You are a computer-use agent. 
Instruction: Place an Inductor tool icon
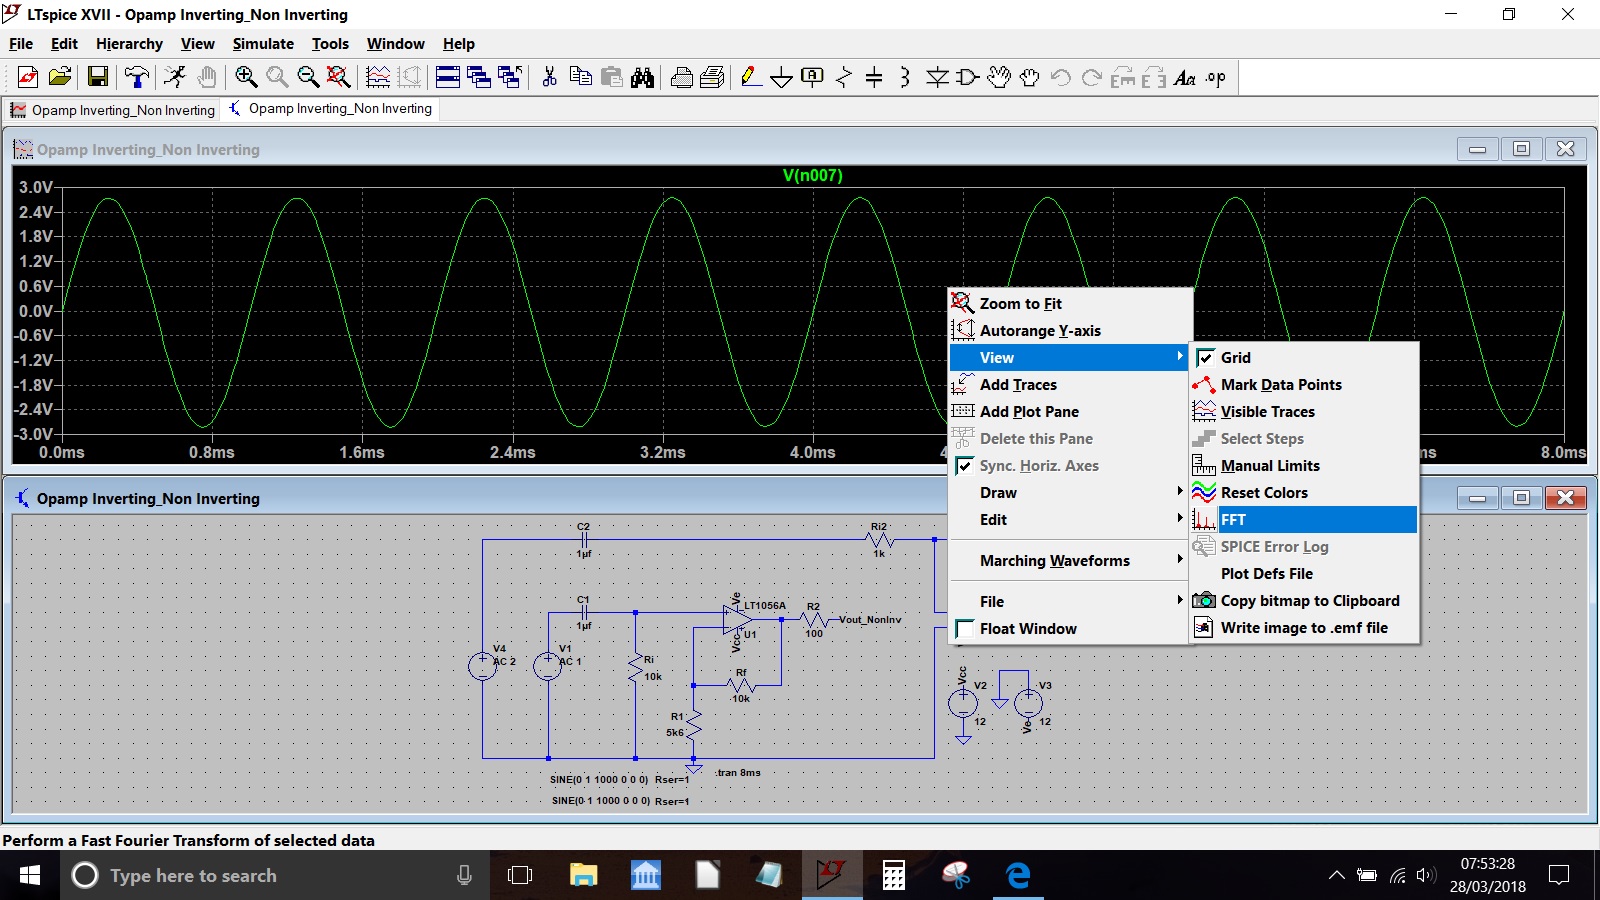(905, 78)
